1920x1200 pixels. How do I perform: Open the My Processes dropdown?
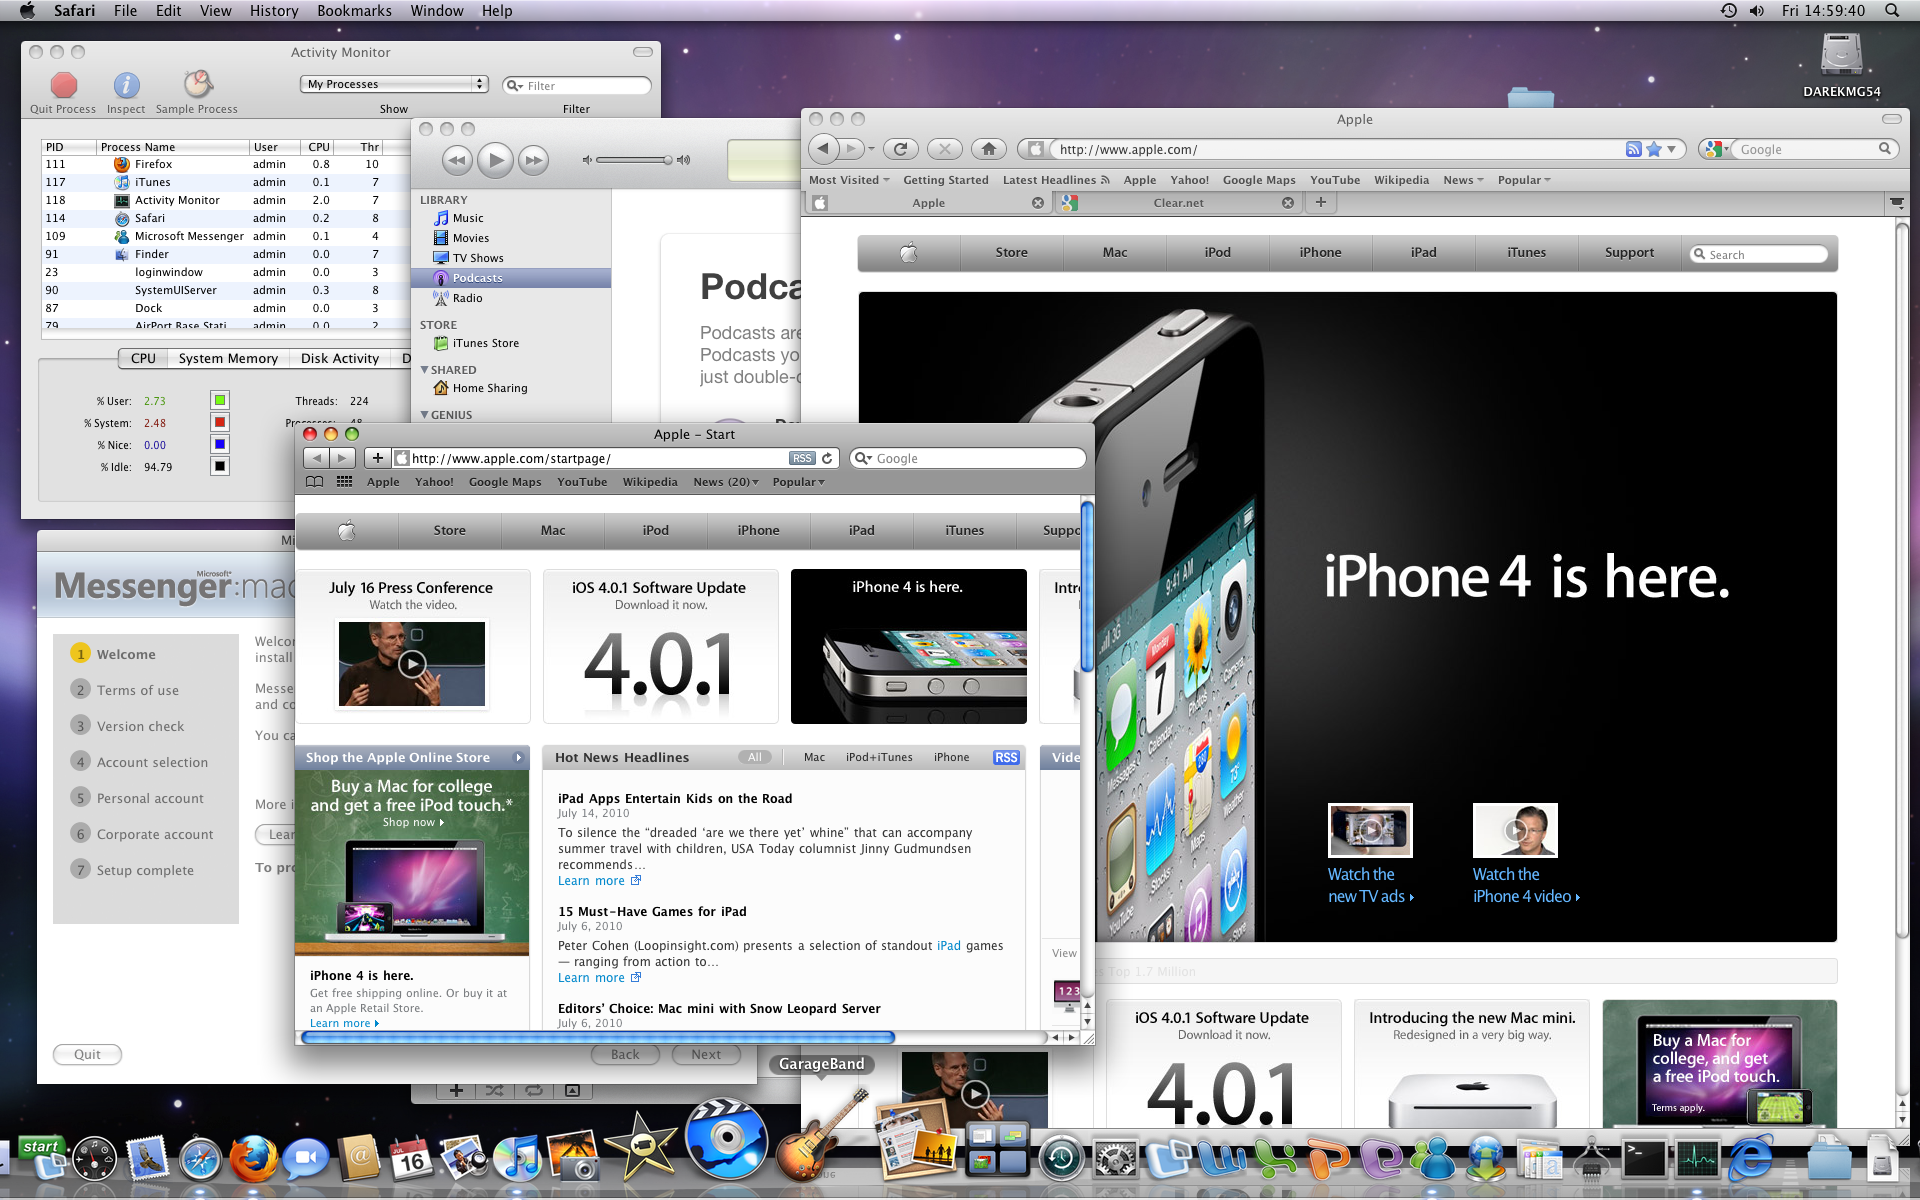tap(394, 84)
